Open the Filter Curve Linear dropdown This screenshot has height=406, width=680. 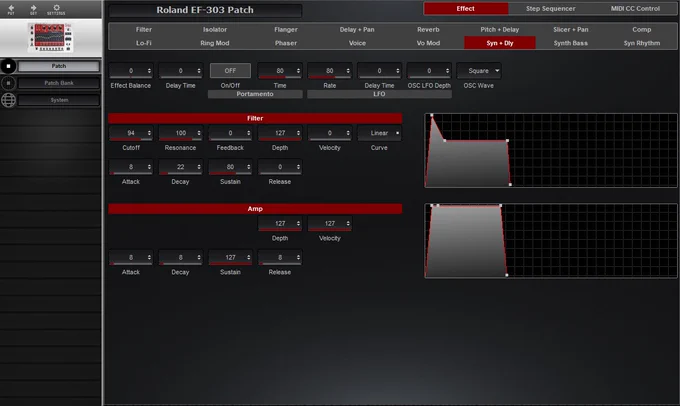(379, 133)
